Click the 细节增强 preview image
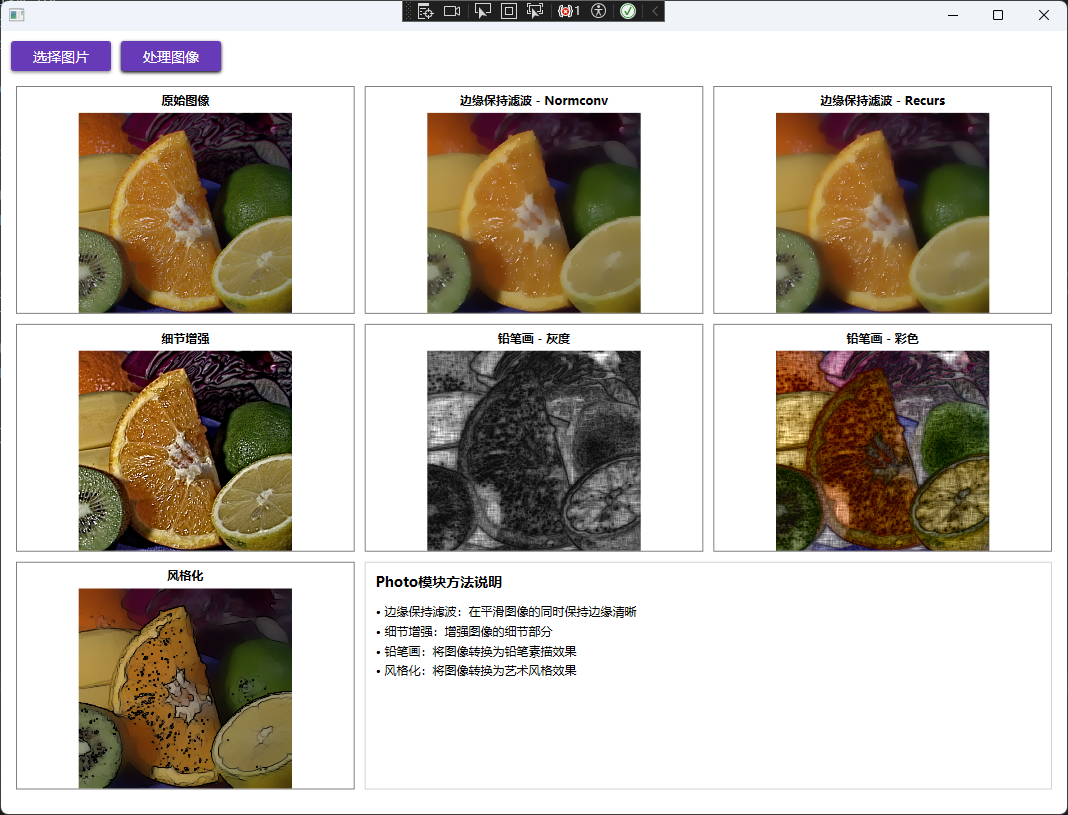1068x815 pixels. pyautogui.click(x=184, y=450)
